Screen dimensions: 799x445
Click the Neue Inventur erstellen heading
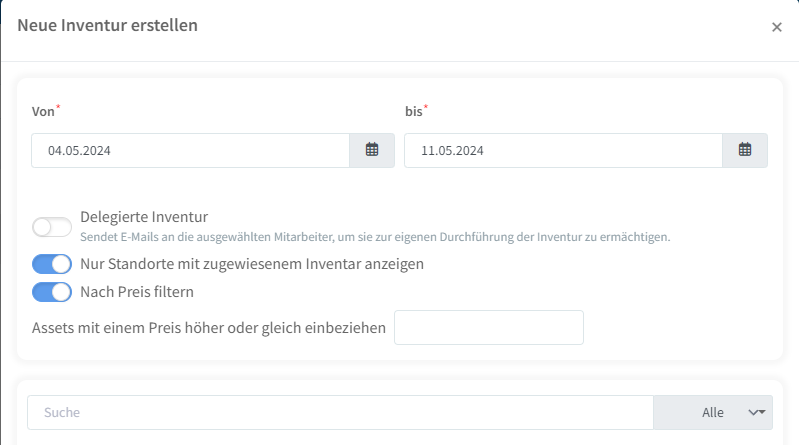[108, 25]
